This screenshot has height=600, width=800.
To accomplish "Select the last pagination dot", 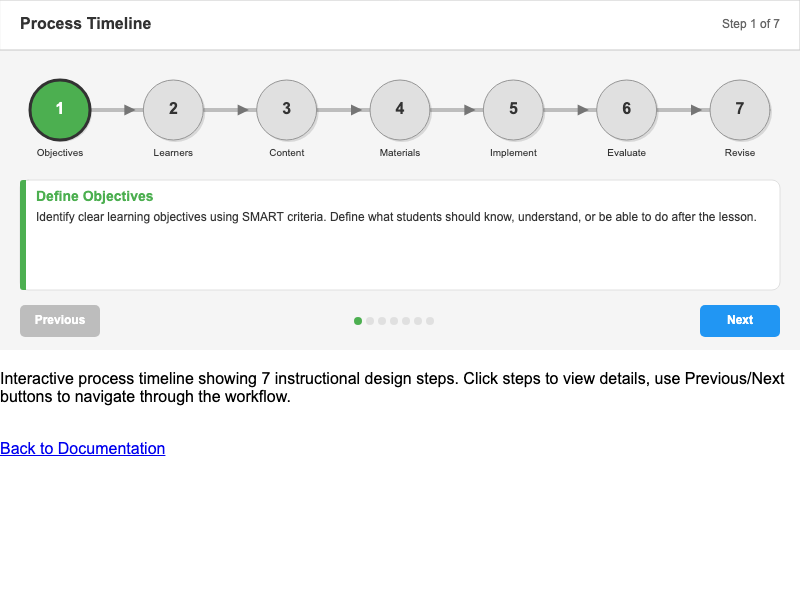I will click(x=430, y=321).
